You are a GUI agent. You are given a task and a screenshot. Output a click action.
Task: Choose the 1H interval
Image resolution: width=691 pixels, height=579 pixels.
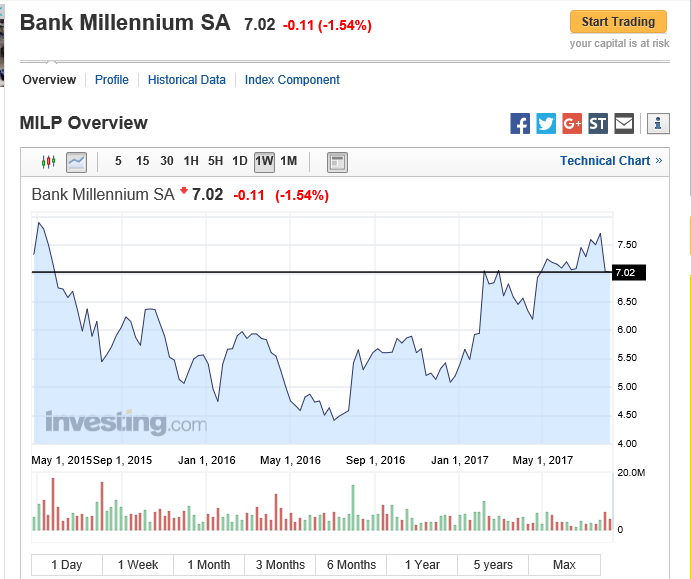pos(191,161)
